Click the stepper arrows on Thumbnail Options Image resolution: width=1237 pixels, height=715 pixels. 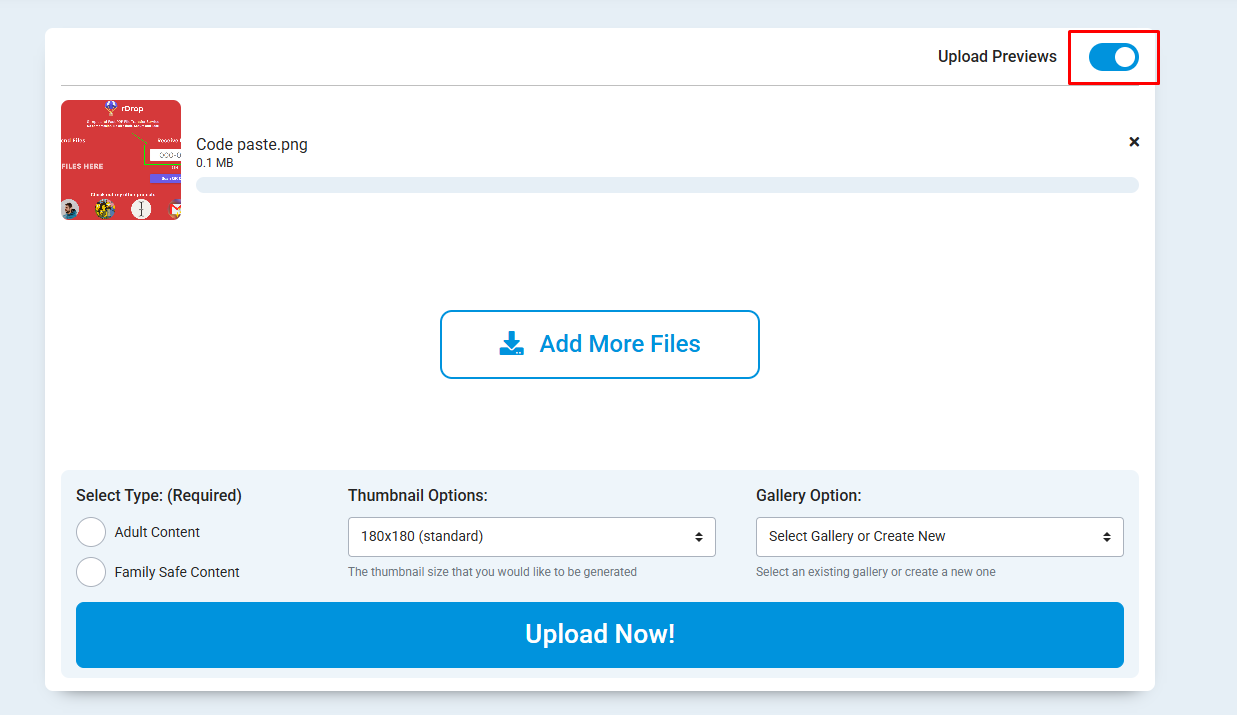(700, 537)
